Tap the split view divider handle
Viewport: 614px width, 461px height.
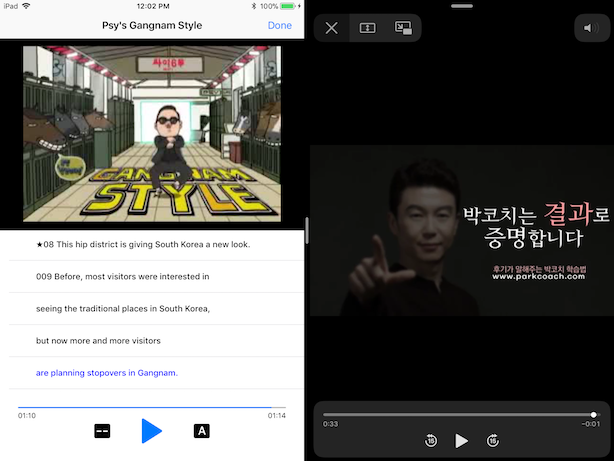[x=307, y=231]
